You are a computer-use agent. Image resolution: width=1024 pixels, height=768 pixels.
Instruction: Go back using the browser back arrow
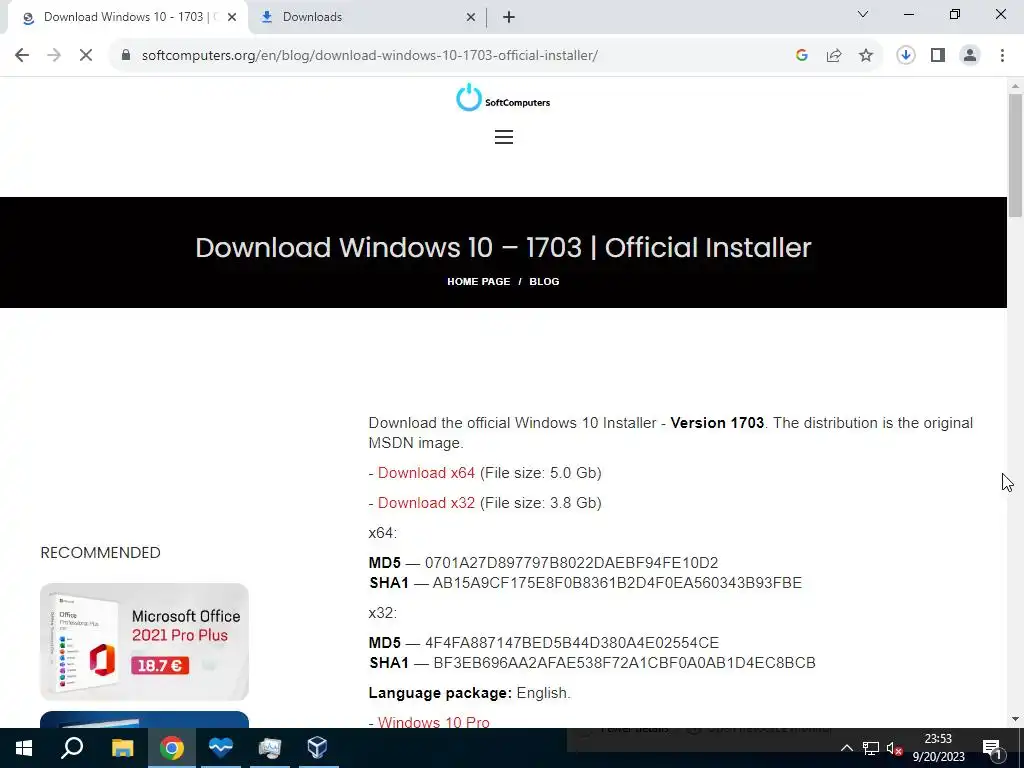22,56
